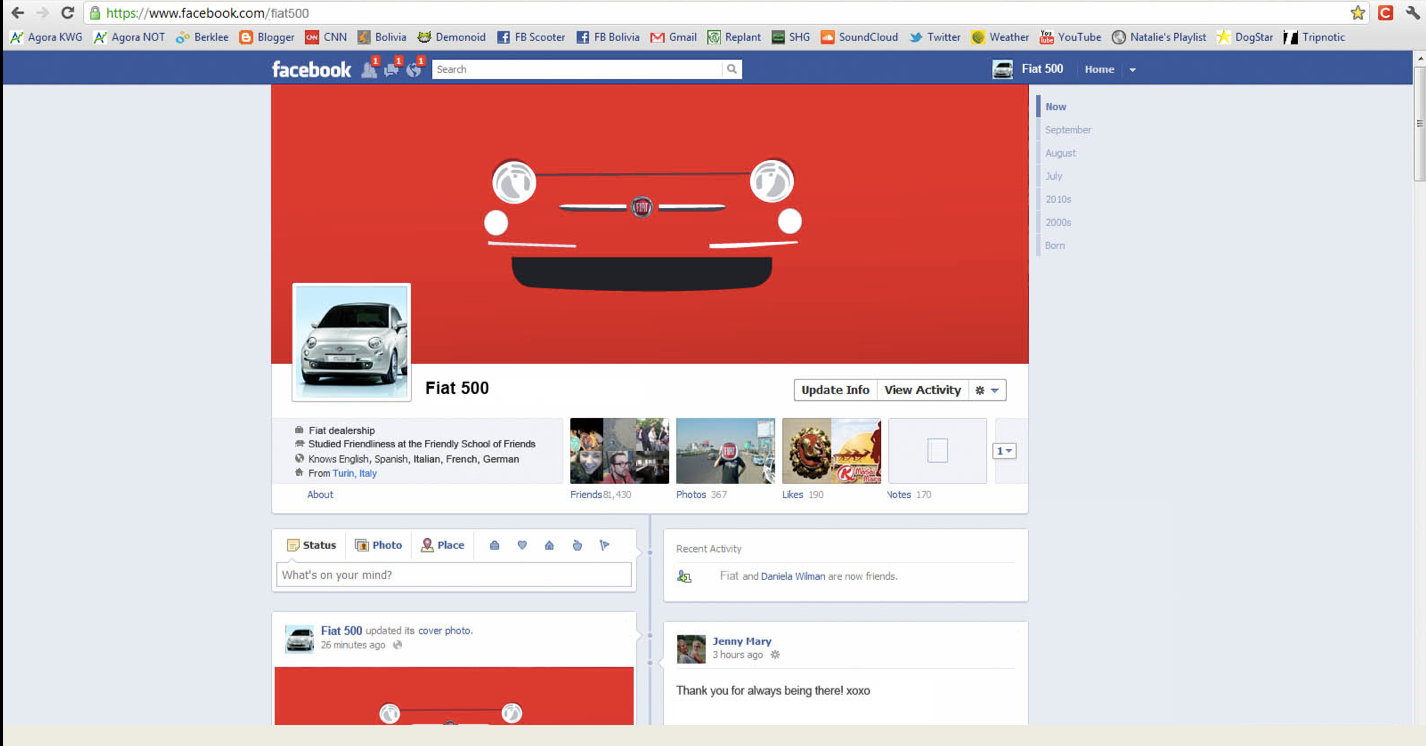Open the Gmail bookmark

click(673, 37)
